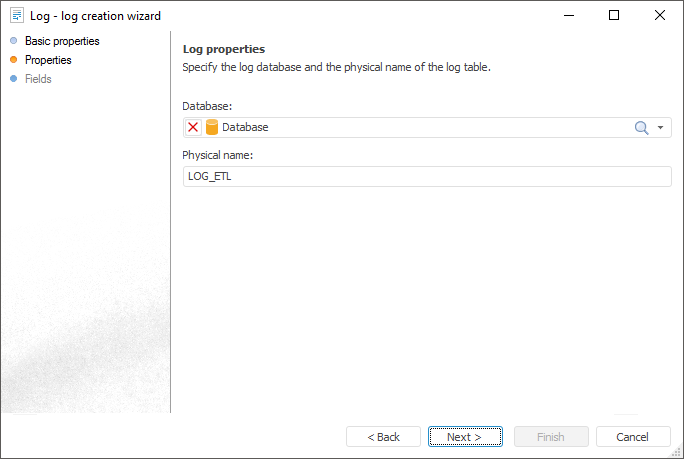Maximize the wizard window
The height and width of the screenshot is (459, 684).
[614, 15]
